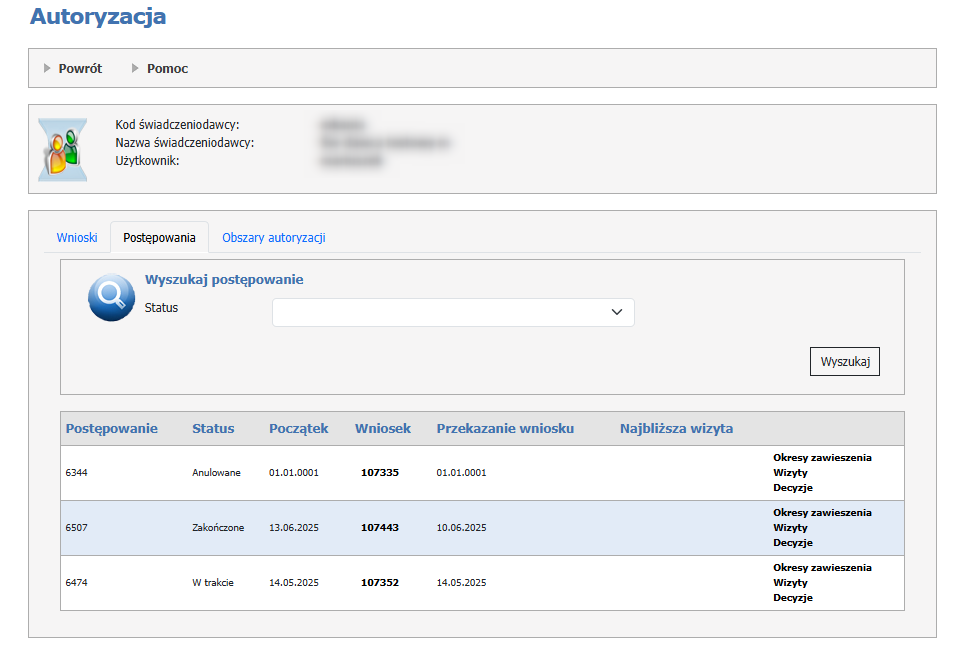Image resolution: width=963 pixels, height=670 pixels.
Task: Go back using the Powrót link
Action: pos(80,69)
